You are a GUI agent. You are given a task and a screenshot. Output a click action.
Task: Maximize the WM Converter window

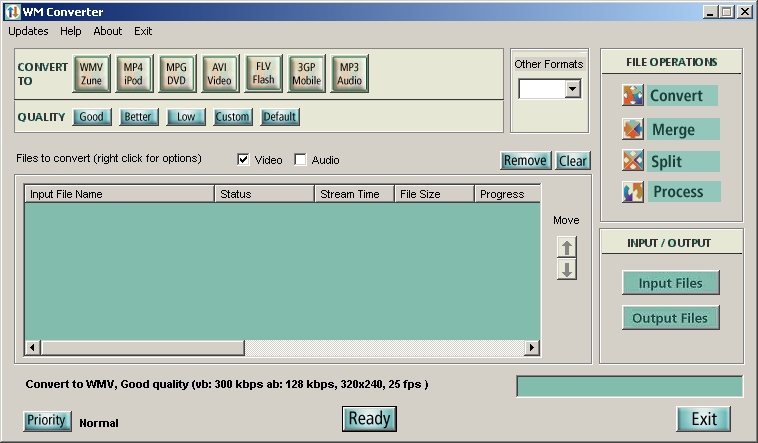727,12
